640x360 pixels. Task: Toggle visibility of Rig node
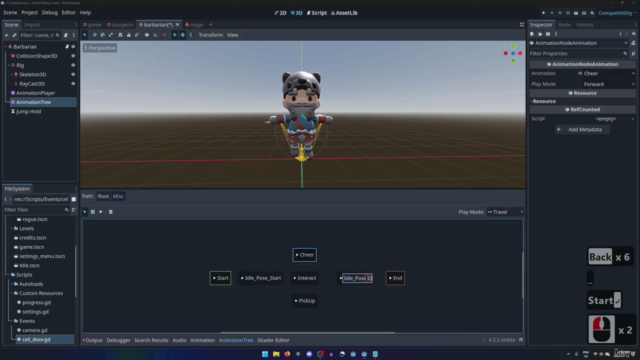point(73,65)
